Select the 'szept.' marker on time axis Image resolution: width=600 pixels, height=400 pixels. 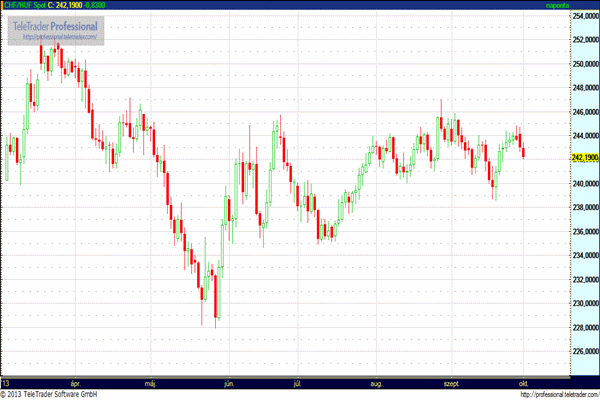[451, 382]
